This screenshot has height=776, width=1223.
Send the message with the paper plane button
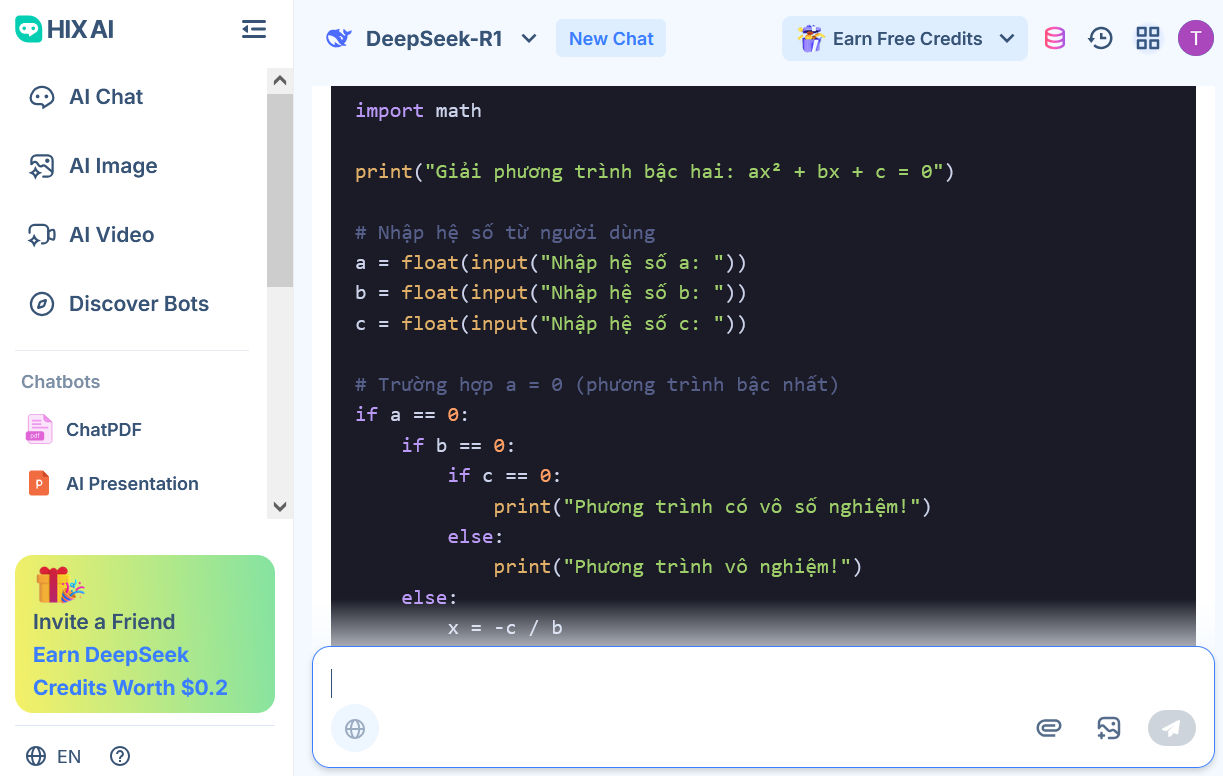(1172, 728)
